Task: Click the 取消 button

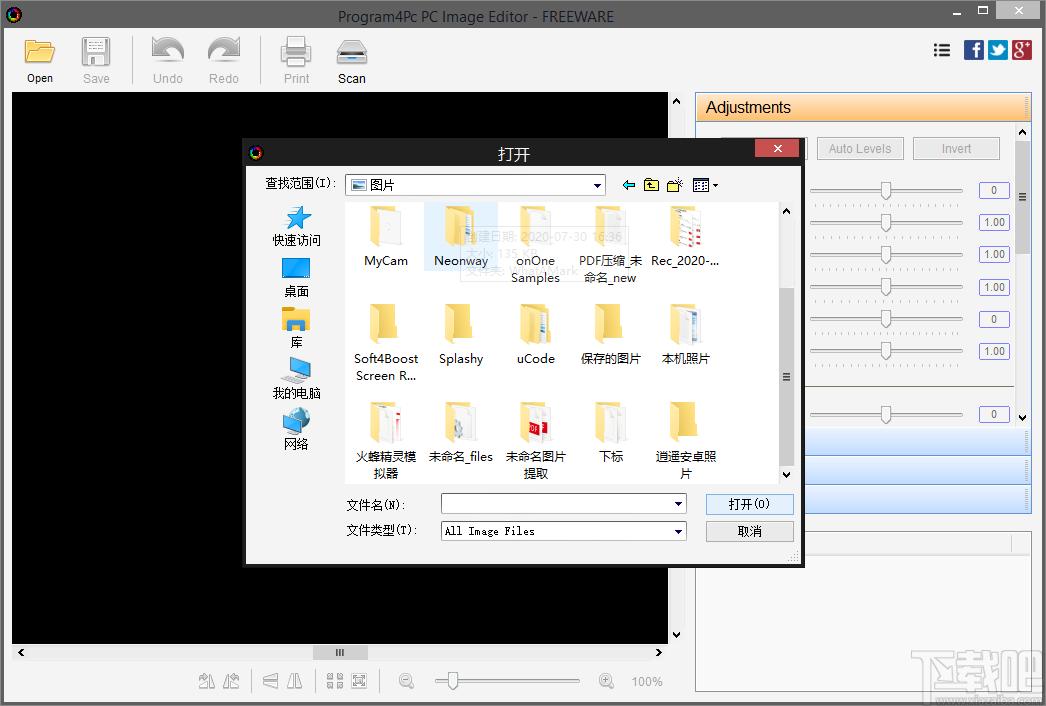Action: (x=749, y=531)
